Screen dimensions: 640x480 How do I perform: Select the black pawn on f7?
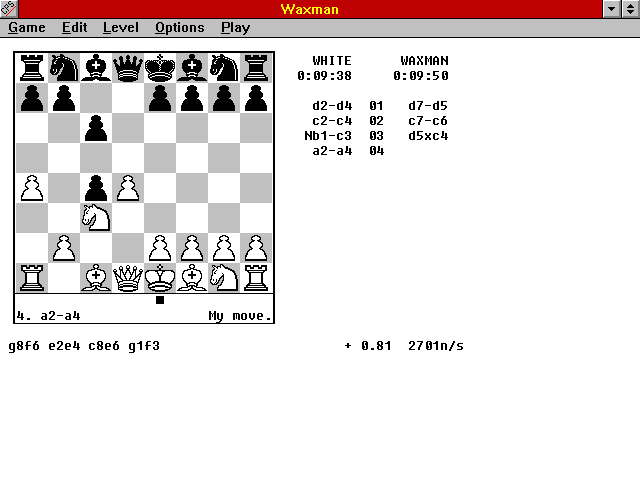coord(192,98)
